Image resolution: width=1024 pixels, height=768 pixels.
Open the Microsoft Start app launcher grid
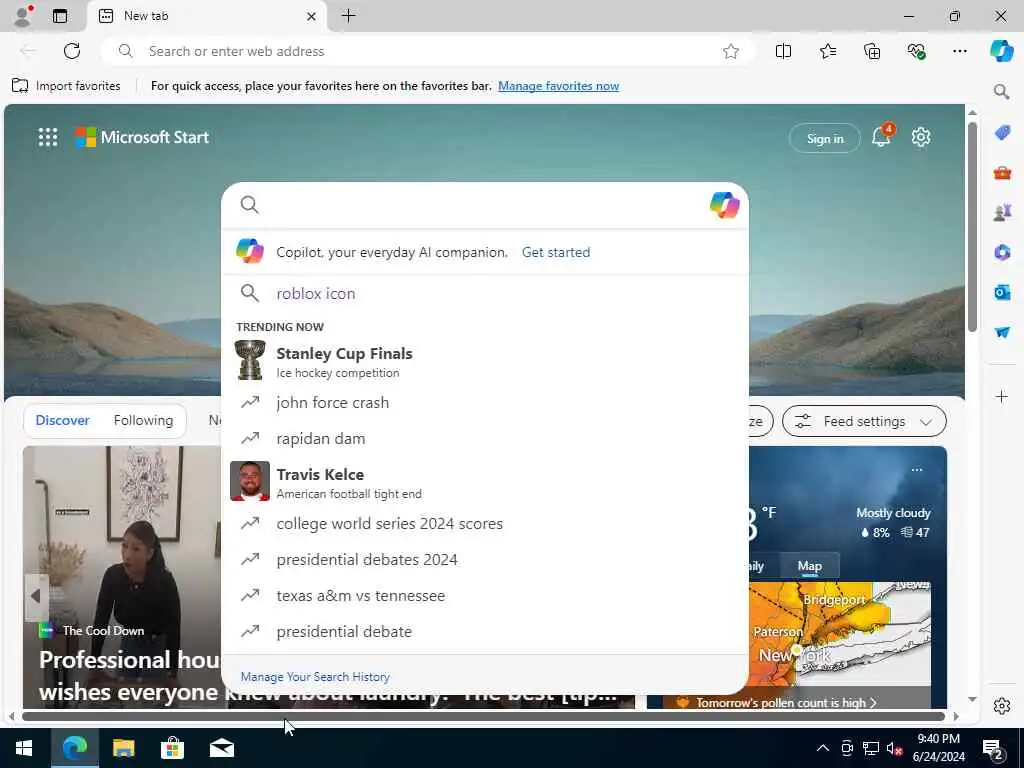click(x=48, y=137)
